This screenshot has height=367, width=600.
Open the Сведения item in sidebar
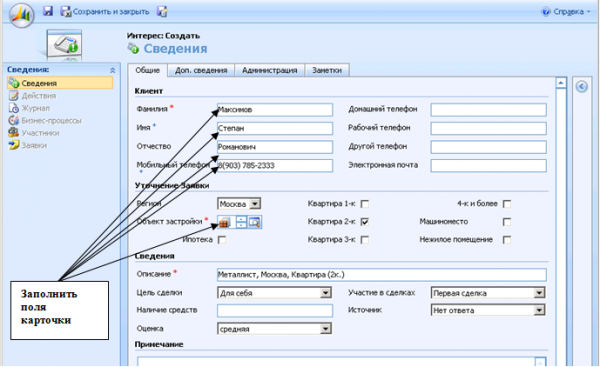[x=60, y=83]
